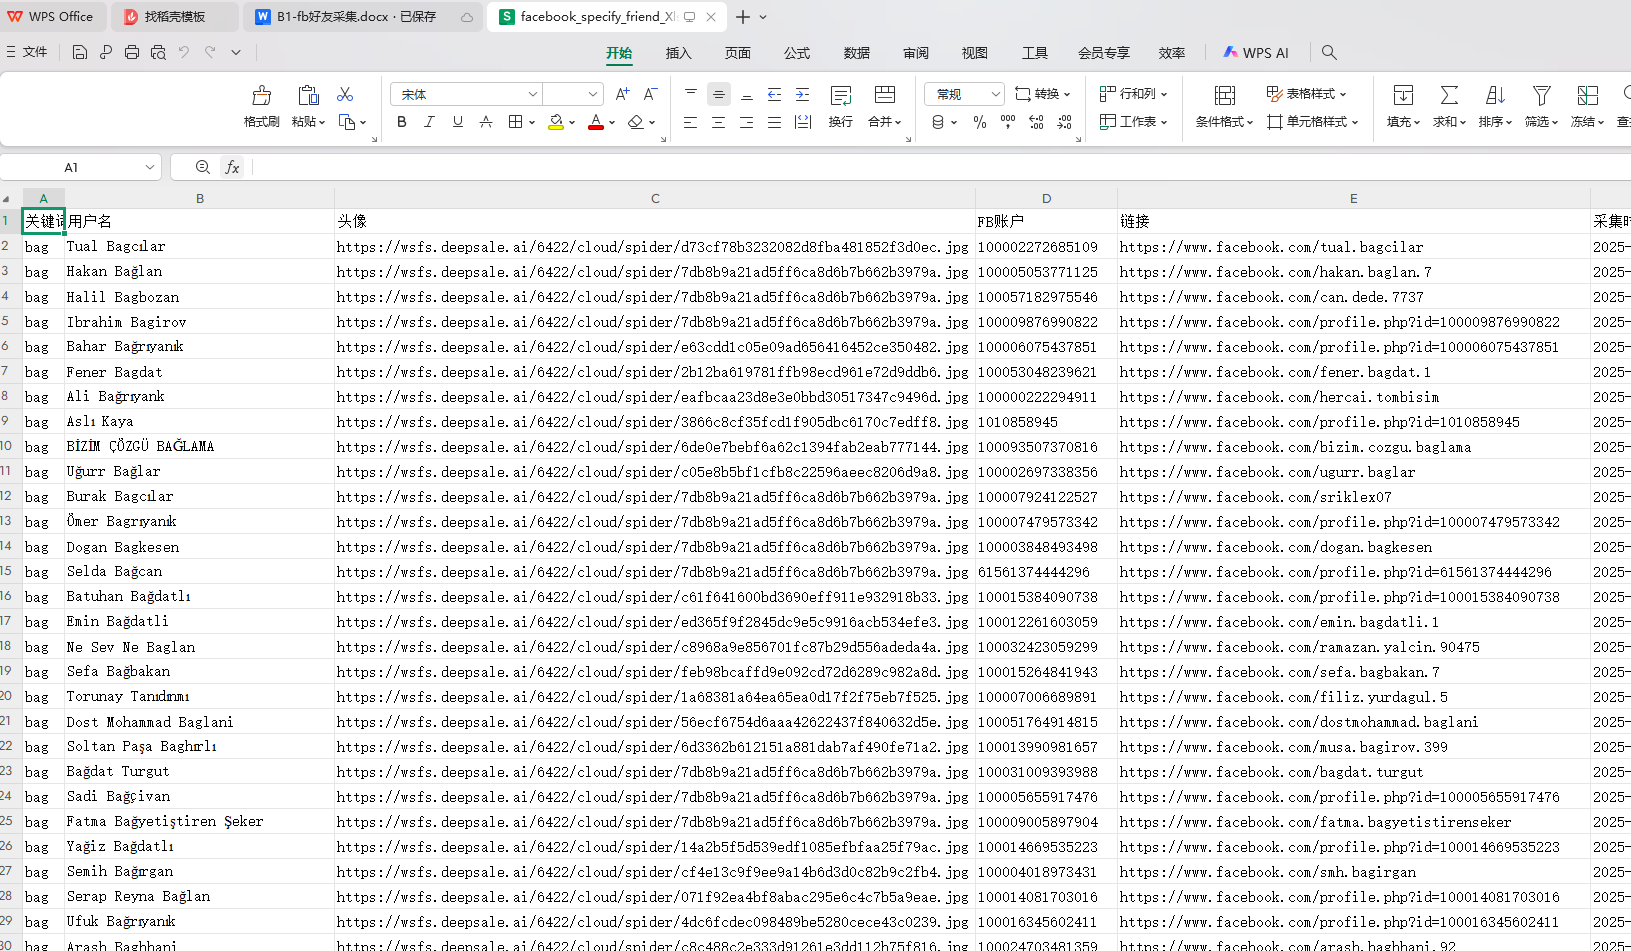The width and height of the screenshot is (1631, 951).
Task: Toggle italic formatting
Action: coord(429,122)
